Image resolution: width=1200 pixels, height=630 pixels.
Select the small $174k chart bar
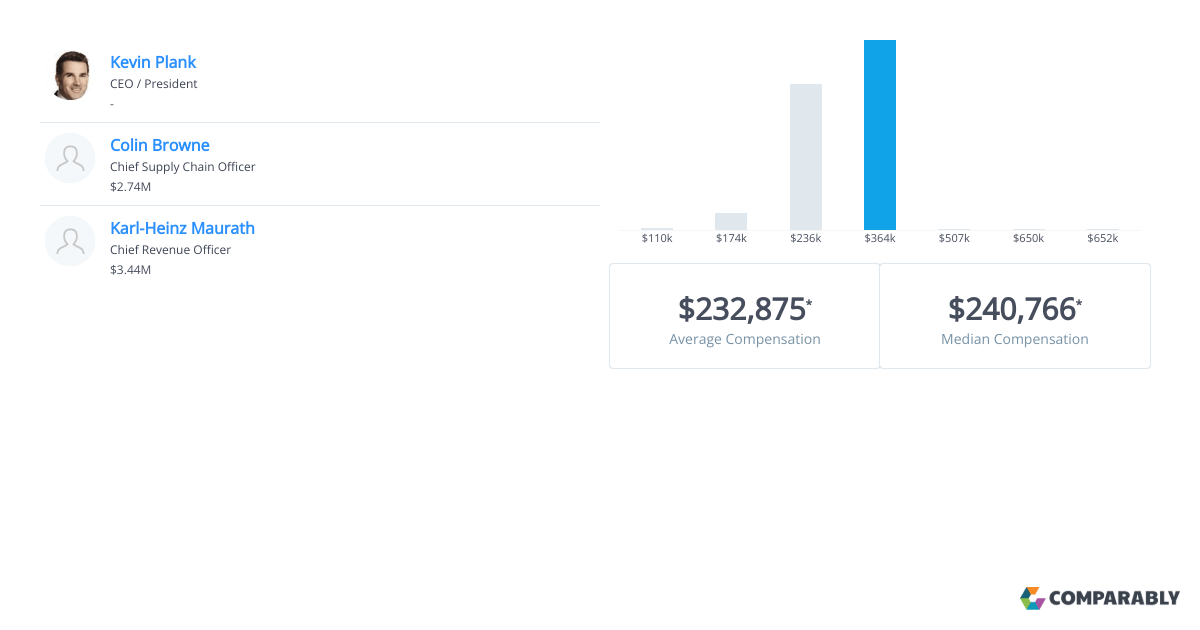pyautogui.click(x=731, y=221)
